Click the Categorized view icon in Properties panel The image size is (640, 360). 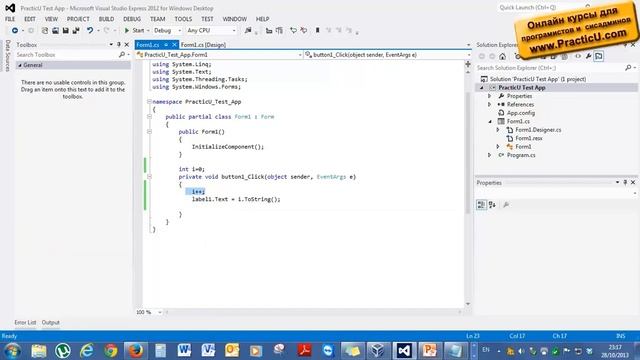481,205
